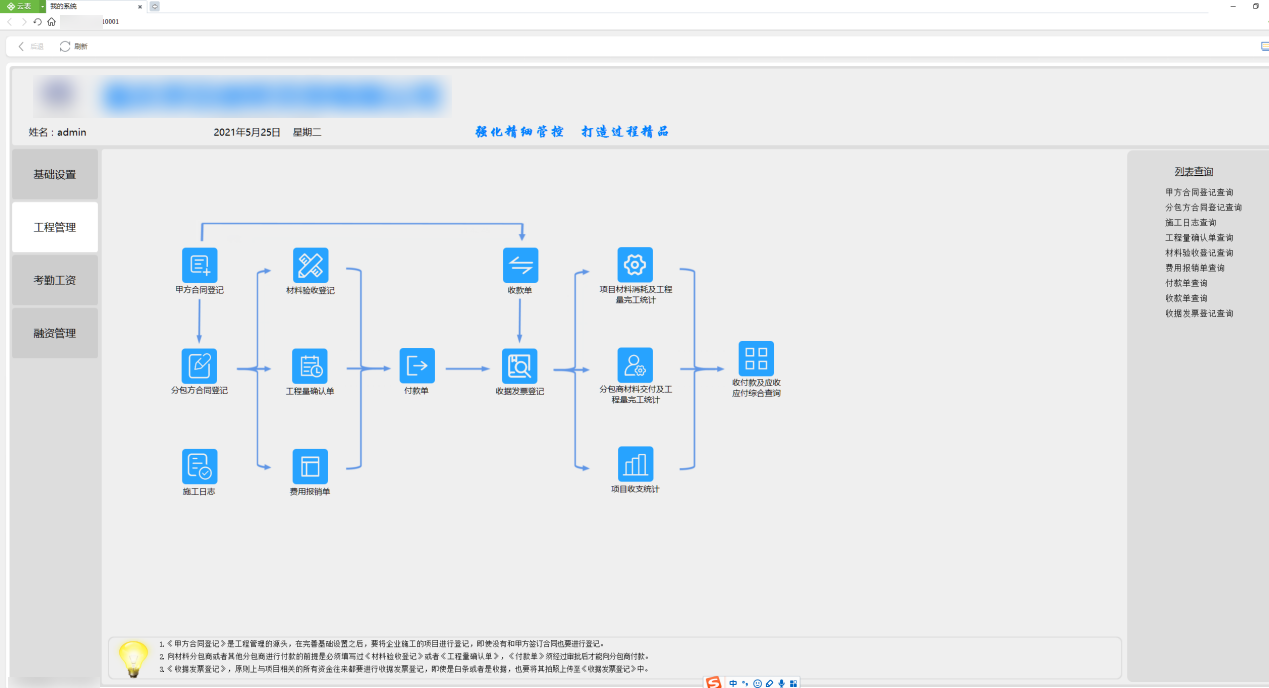Click the browser home icon
This screenshot has width=1269, height=688.
(51, 21)
